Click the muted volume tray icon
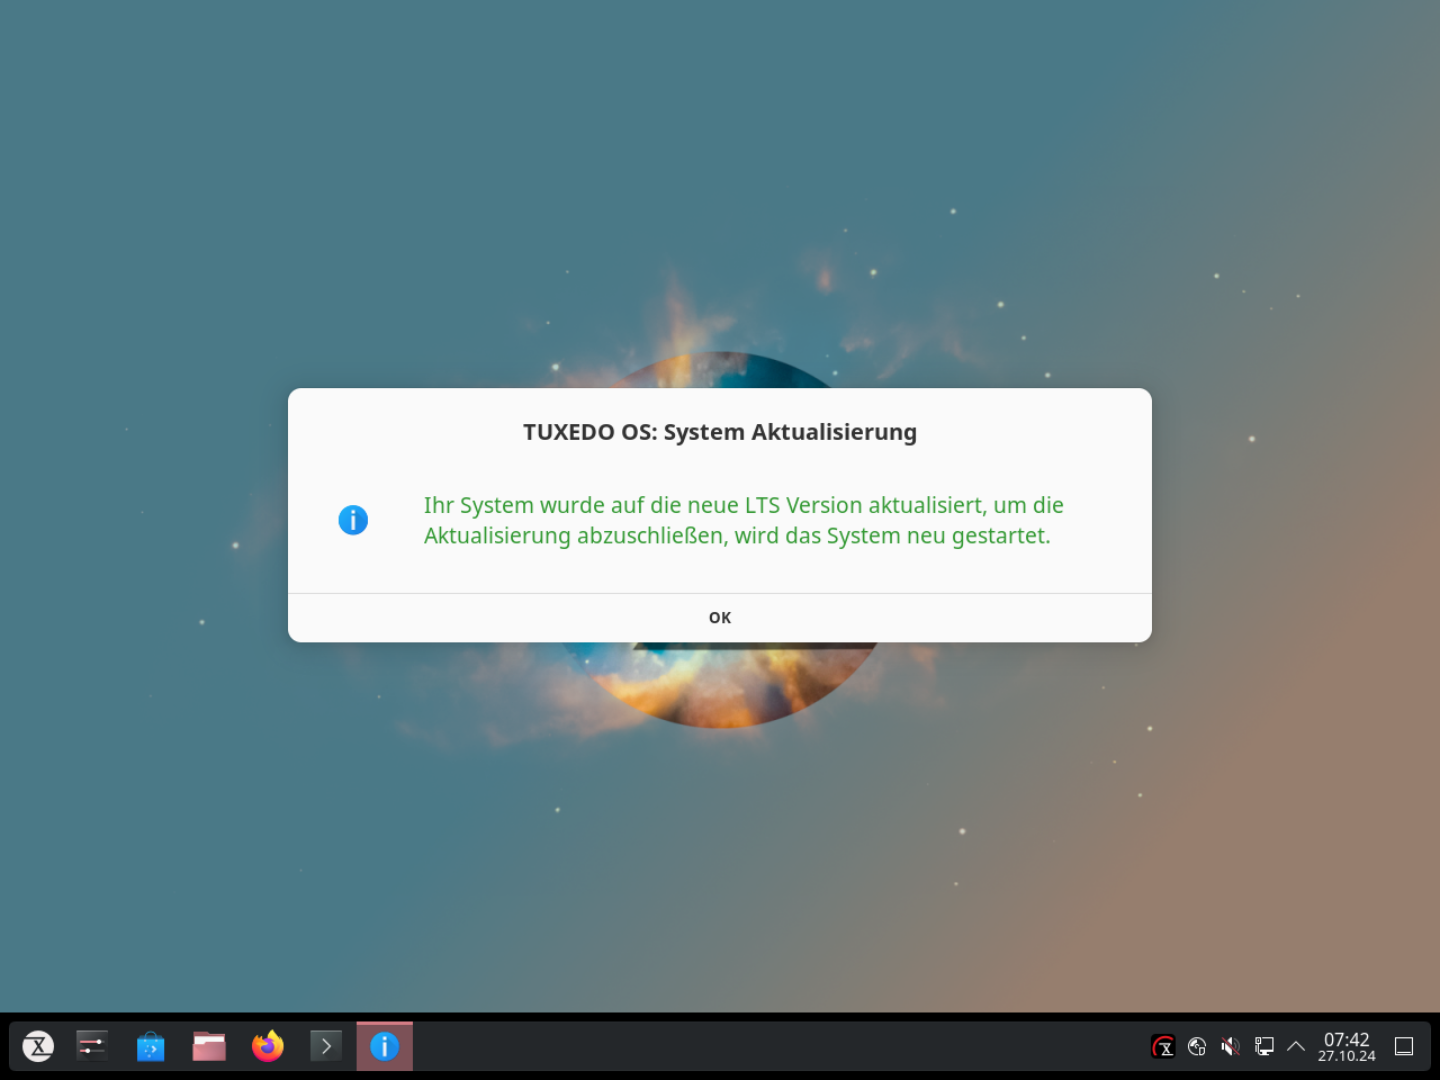Viewport: 1440px width, 1080px height. [x=1231, y=1046]
